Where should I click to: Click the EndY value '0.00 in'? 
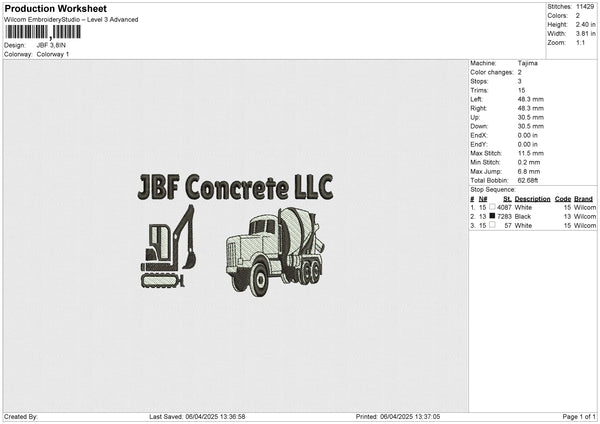click(528, 144)
